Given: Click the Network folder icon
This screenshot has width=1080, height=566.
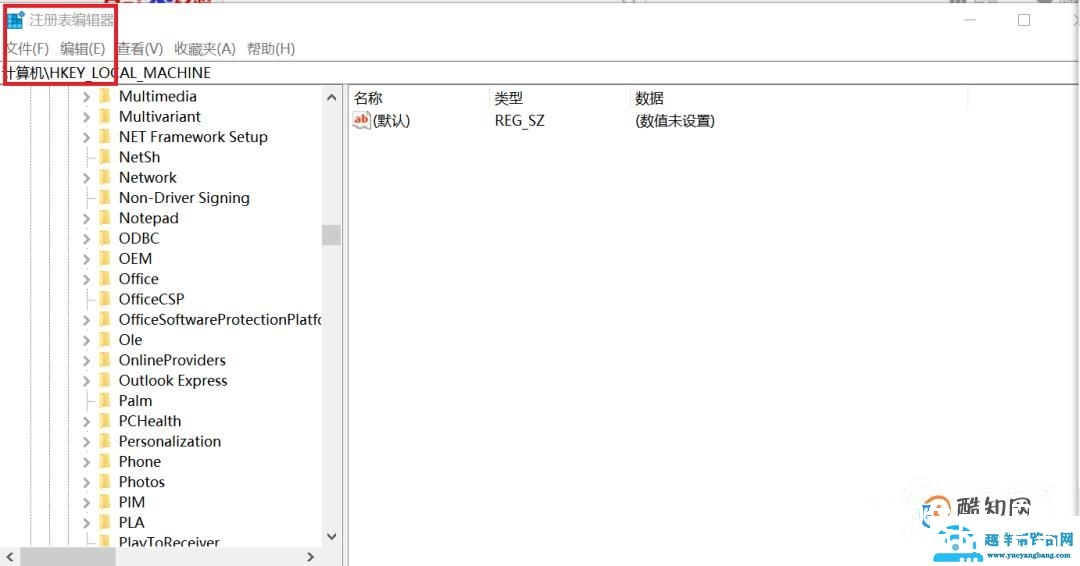Looking at the screenshot, I should point(105,177).
